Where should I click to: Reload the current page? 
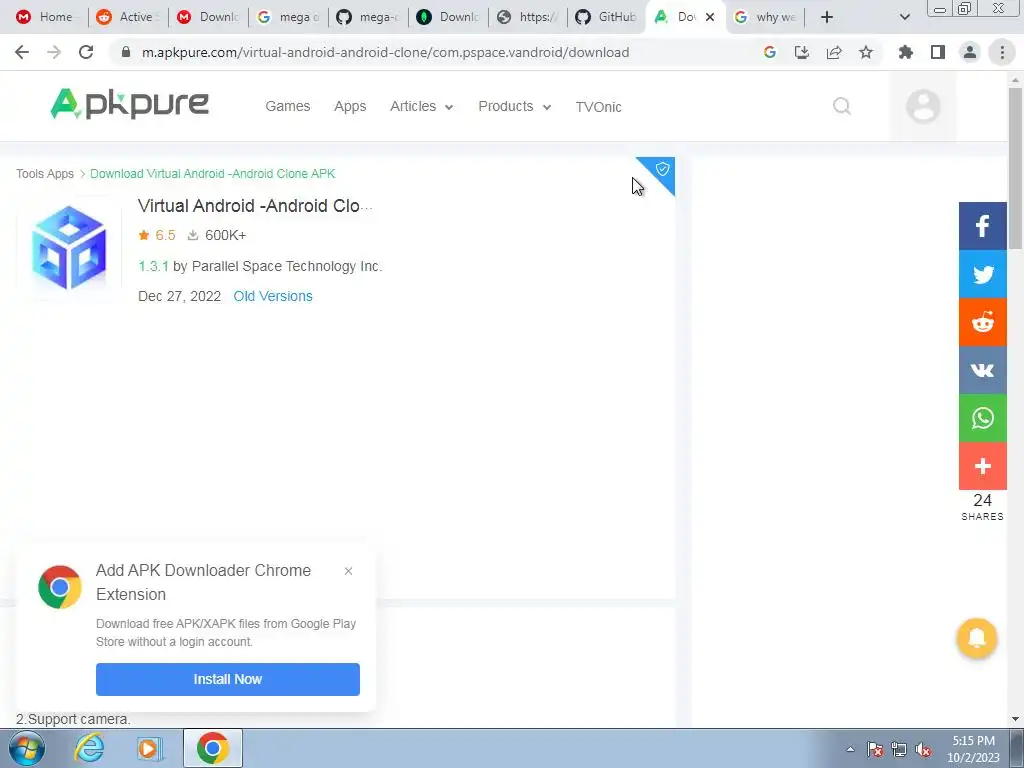click(86, 52)
